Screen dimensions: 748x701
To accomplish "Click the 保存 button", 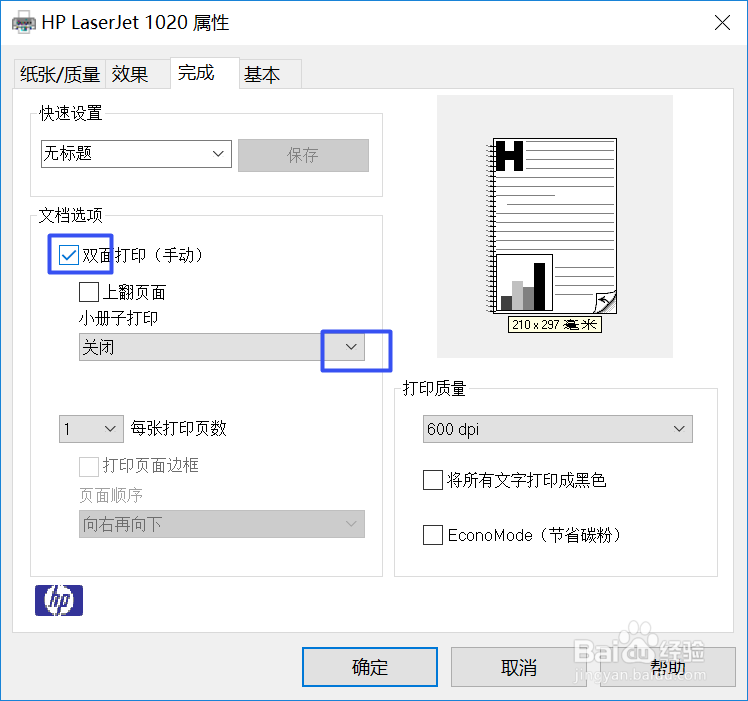I will [x=303, y=155].
